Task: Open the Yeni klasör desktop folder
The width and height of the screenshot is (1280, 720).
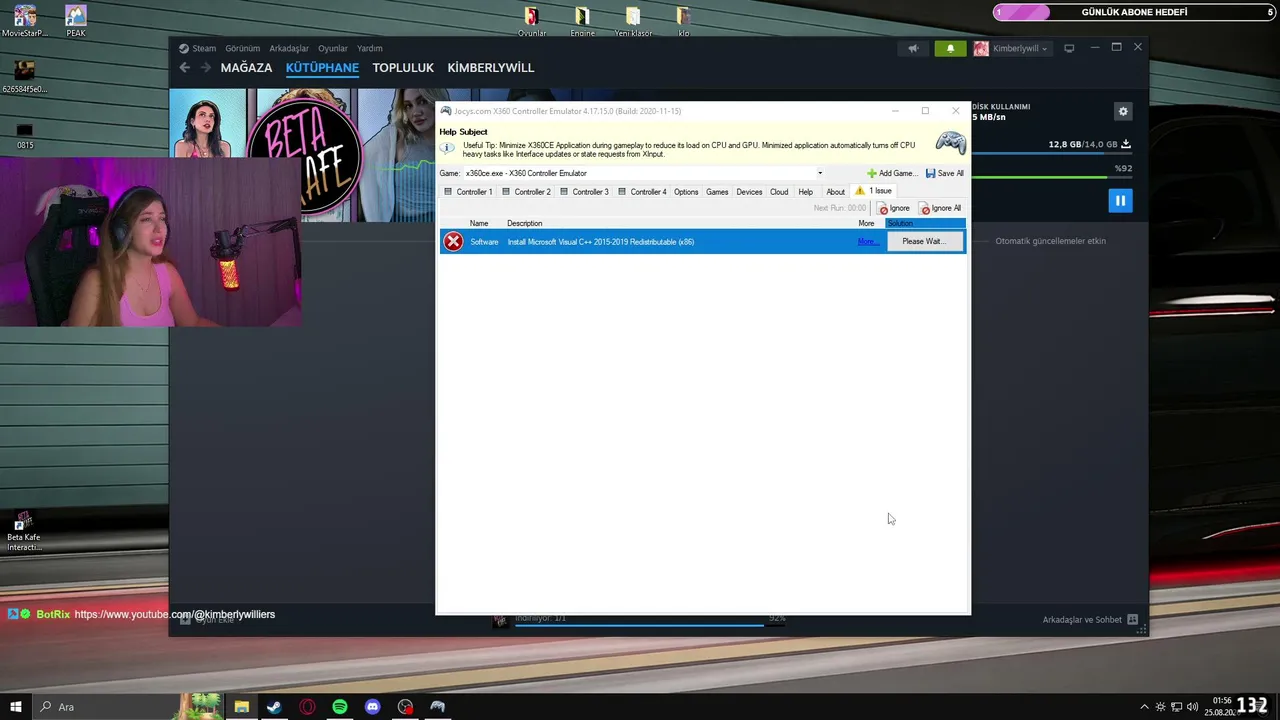Action: [x=633, y=21]
